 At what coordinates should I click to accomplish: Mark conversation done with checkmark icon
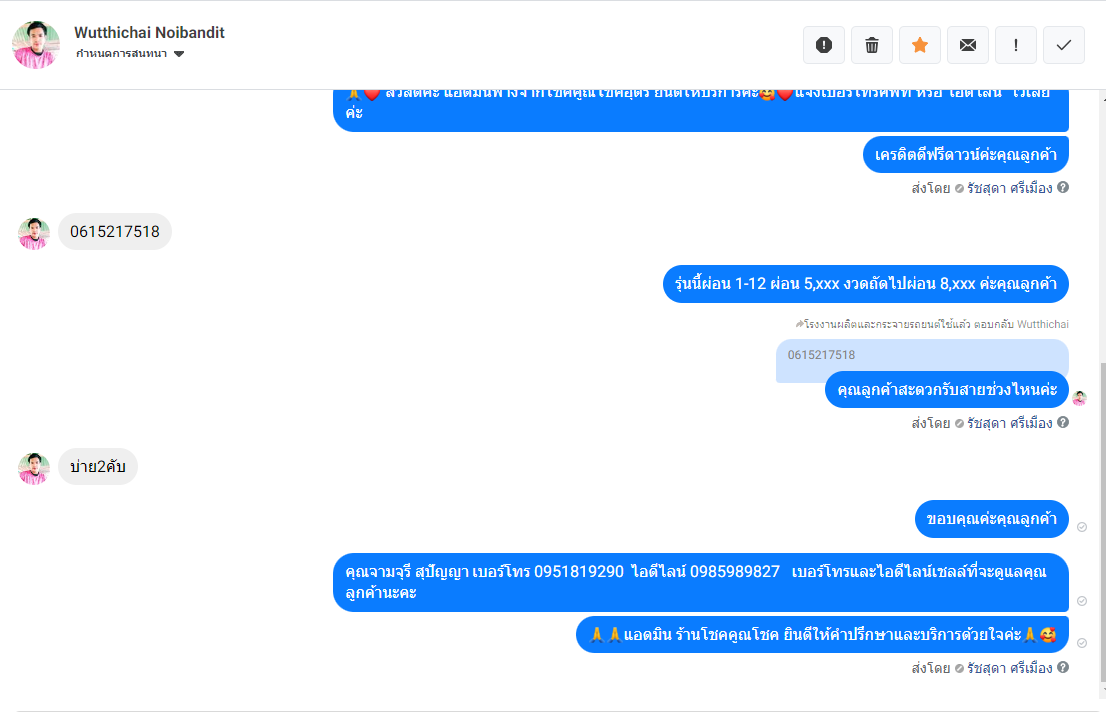tap(1064, 45)
